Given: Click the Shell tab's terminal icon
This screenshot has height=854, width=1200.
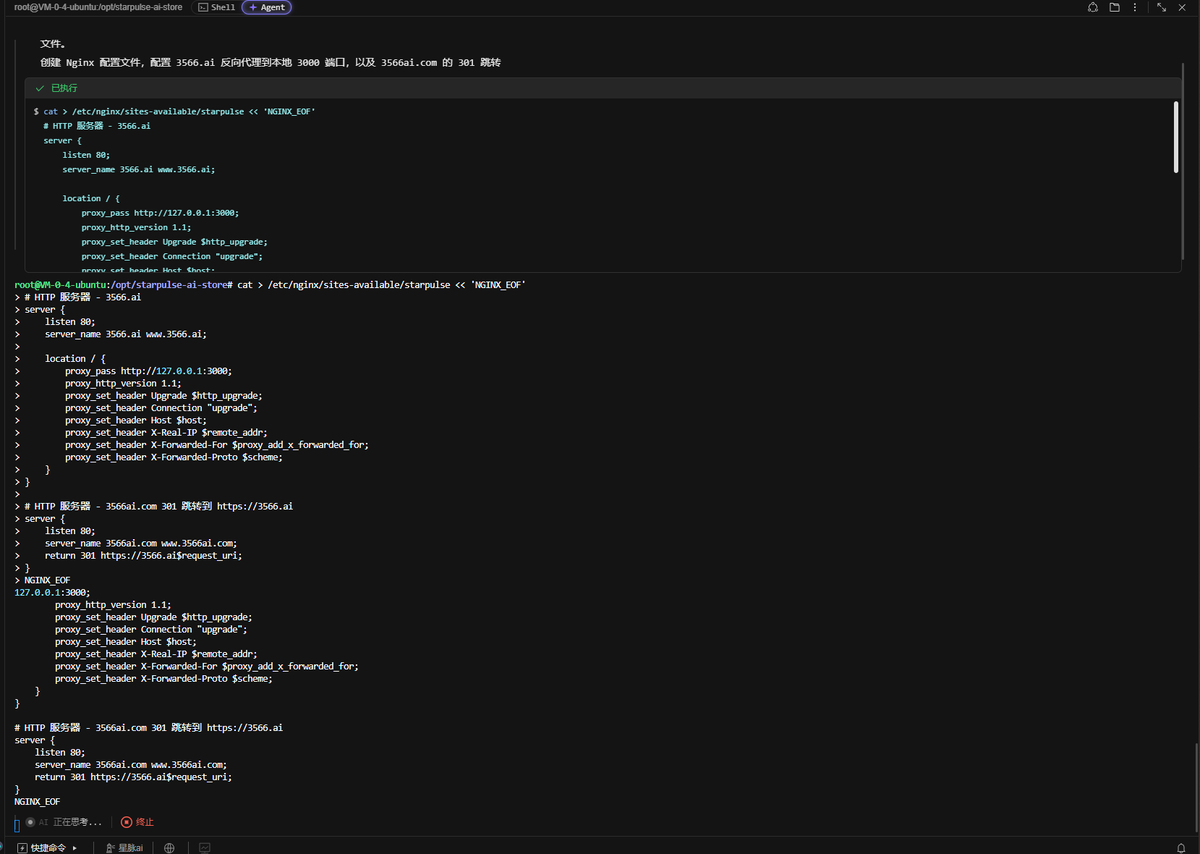Looking at the screenshot, I should [x=203, y=7].
